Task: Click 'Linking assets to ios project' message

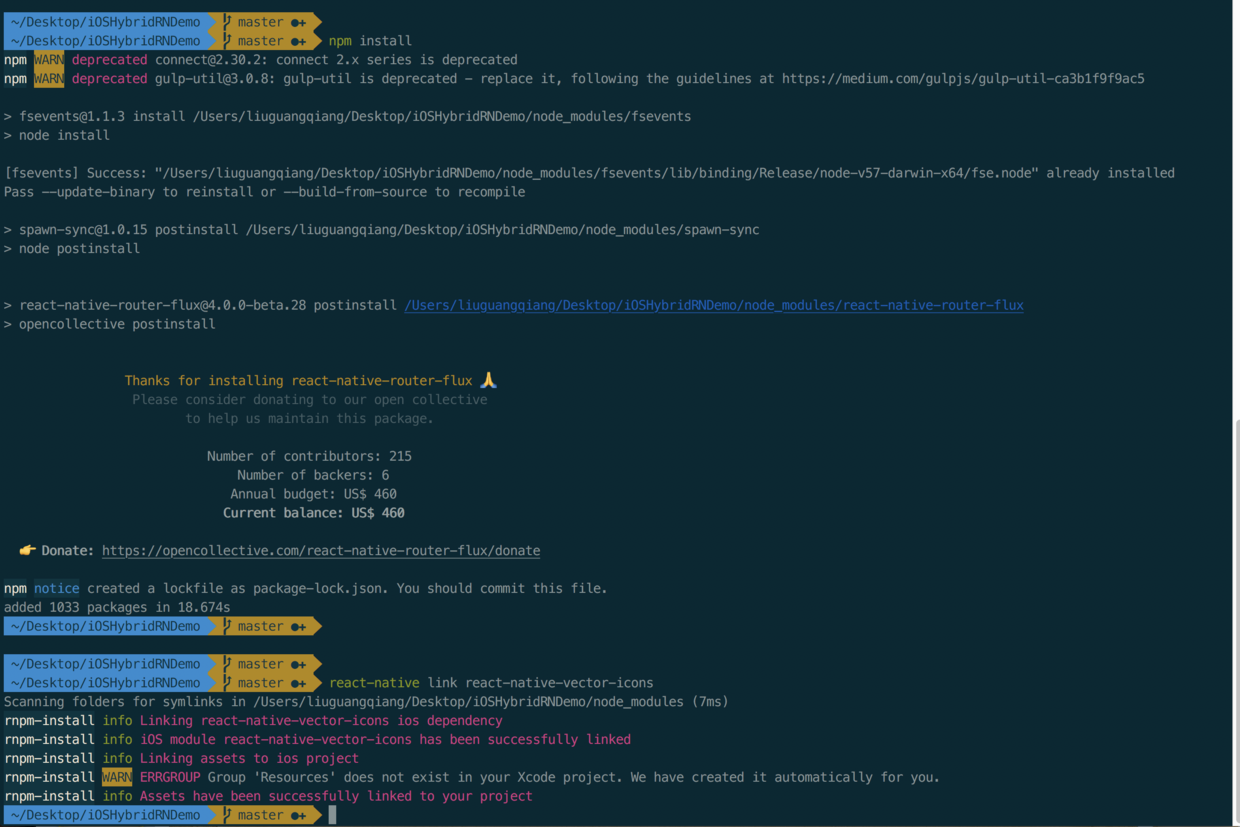Action: [249, 759]
